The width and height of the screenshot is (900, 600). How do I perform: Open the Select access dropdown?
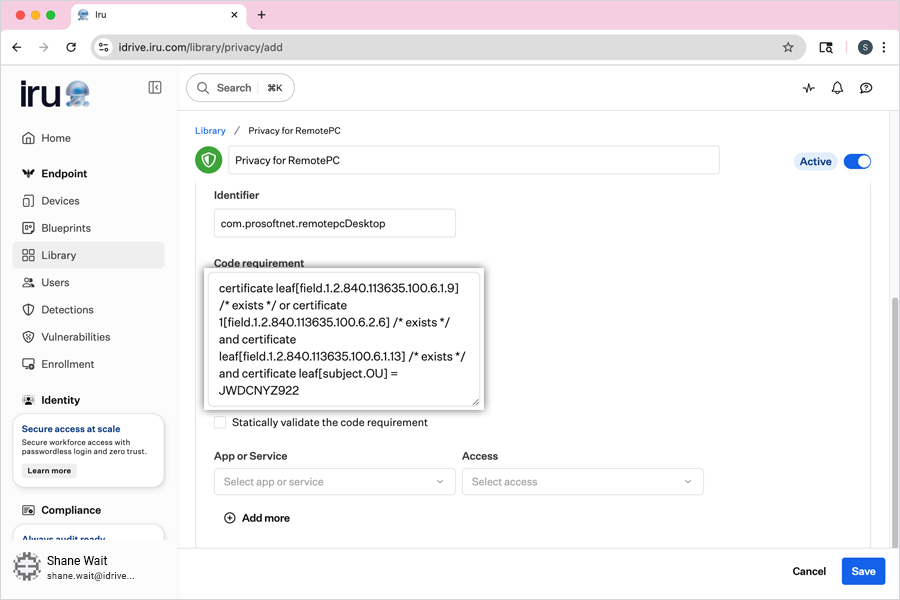[x=582, y=482]
